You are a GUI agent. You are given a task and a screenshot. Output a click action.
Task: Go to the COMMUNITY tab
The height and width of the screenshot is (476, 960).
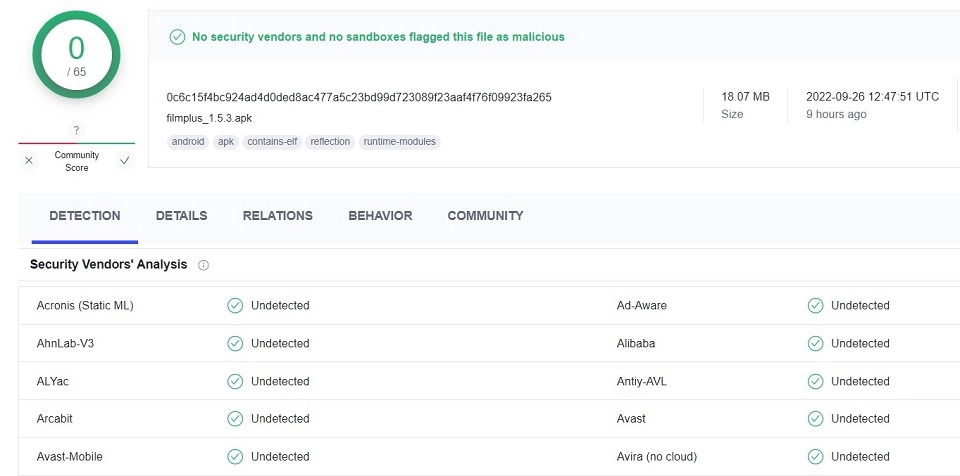click(x=486, y=216)
